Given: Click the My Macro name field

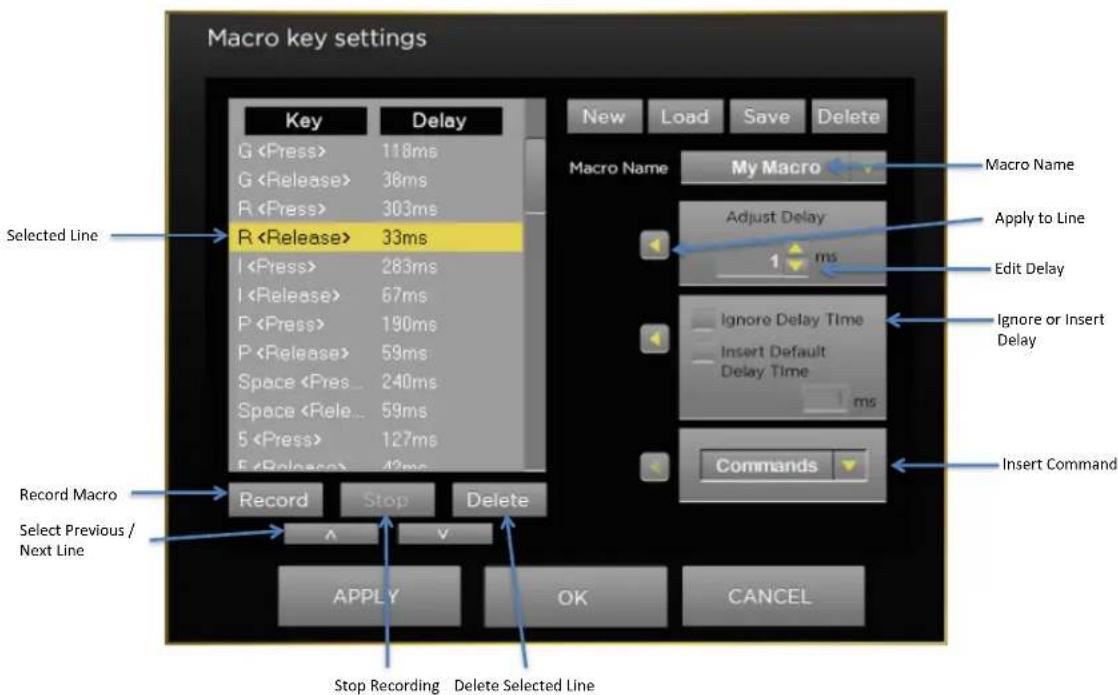Looking at the screenshot, I should 783,168.
